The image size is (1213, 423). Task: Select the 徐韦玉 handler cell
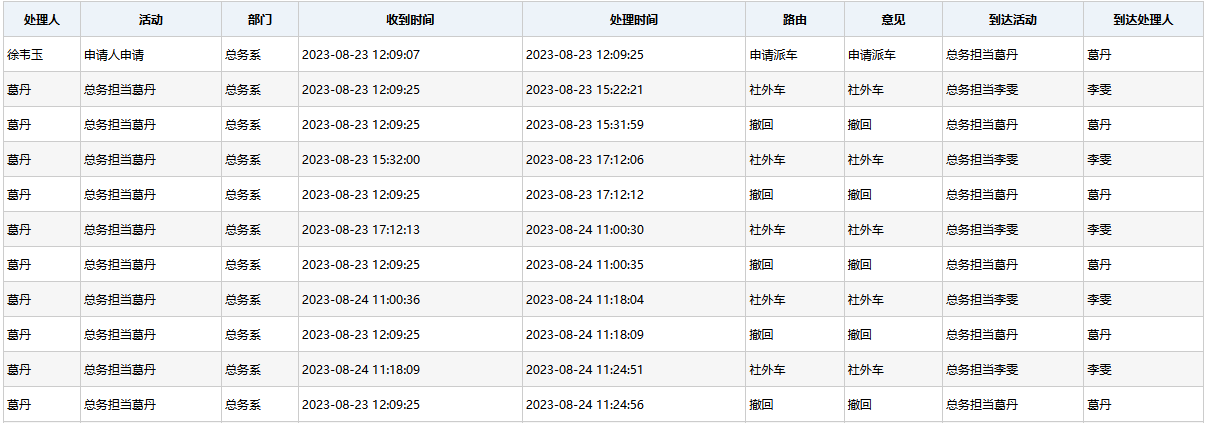(x=25, y=54)
